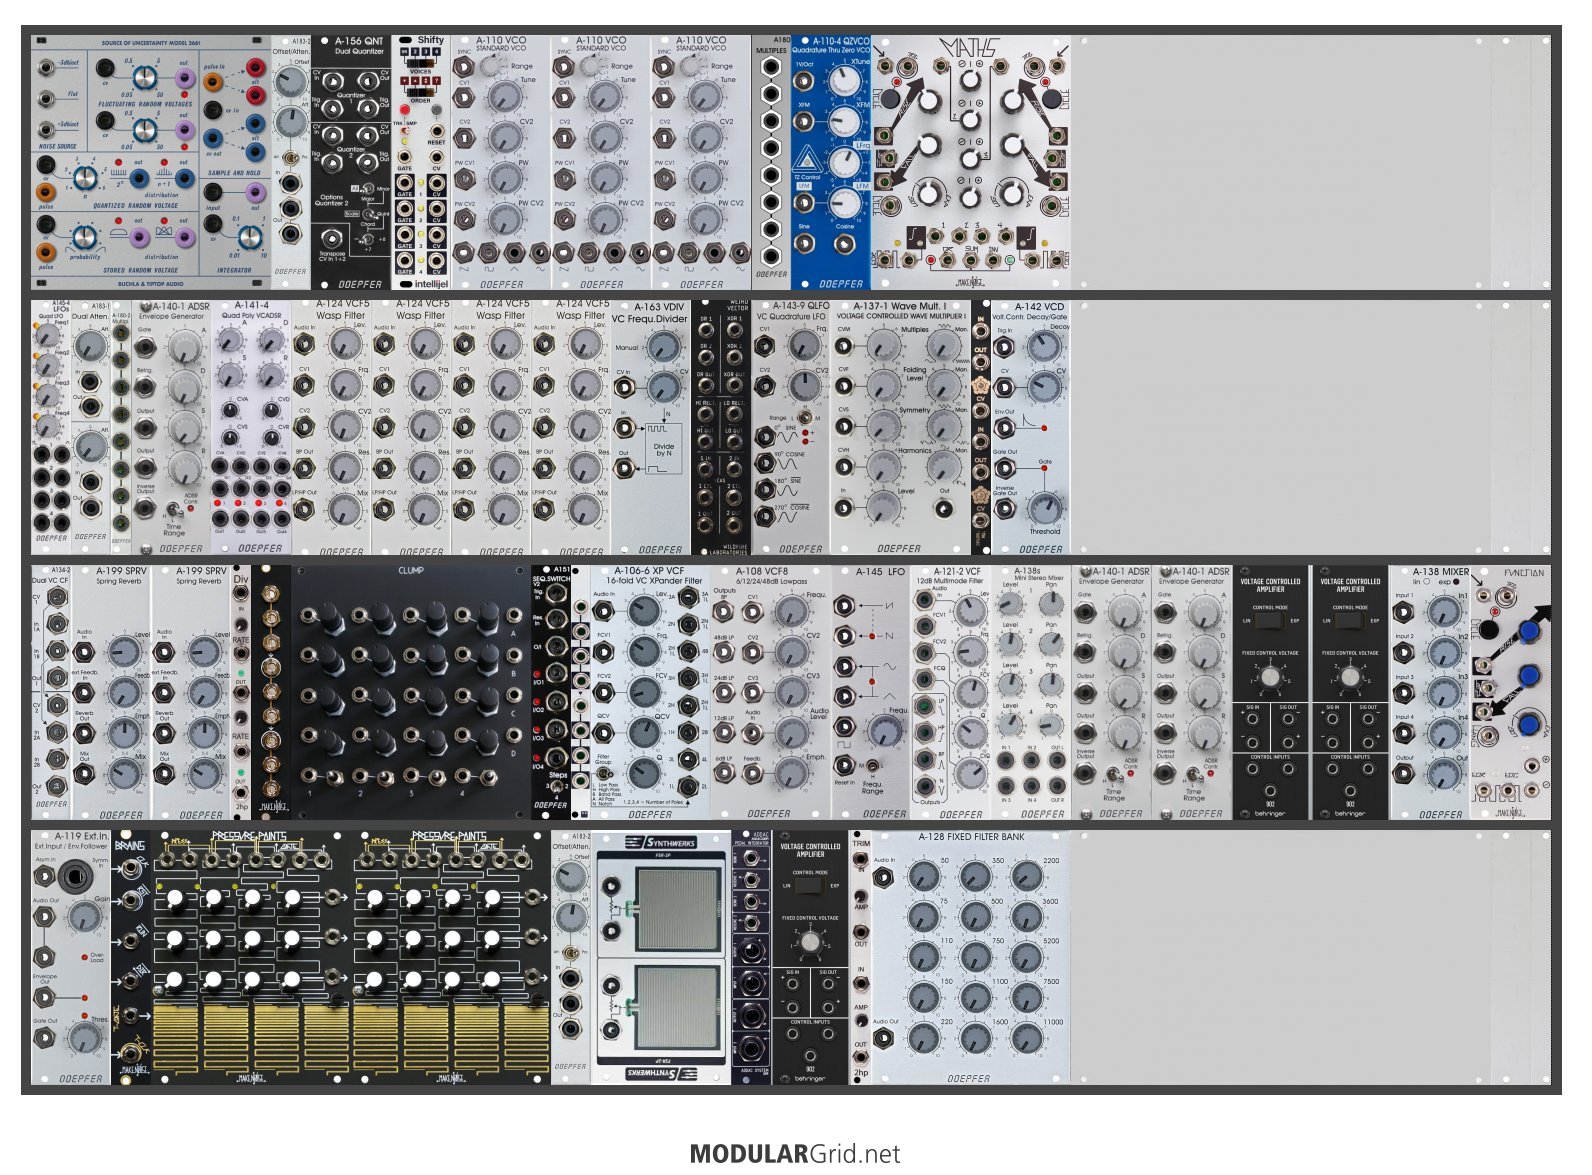Select the Brains module
The image size is (1592, 1175).
pyautogui.click(x=131, y=957)
